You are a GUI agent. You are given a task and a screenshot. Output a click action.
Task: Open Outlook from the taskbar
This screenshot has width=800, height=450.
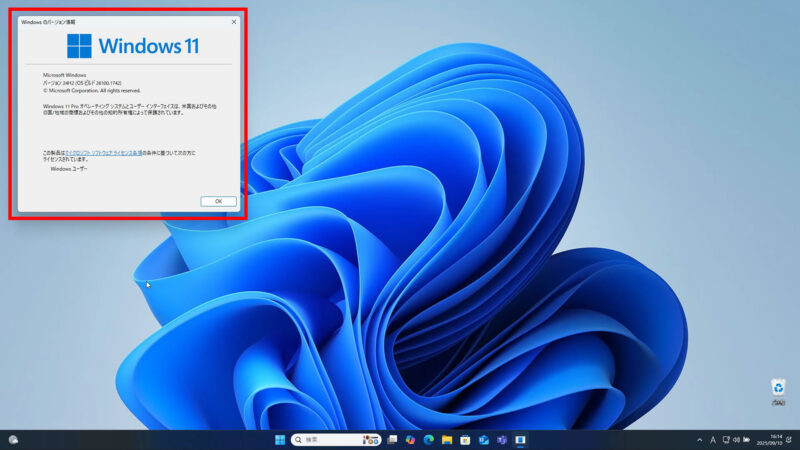(x=483, y=440)
